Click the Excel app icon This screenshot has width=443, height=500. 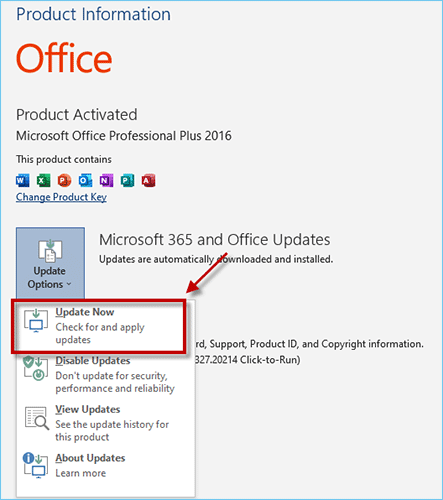[x=43, y=180]
